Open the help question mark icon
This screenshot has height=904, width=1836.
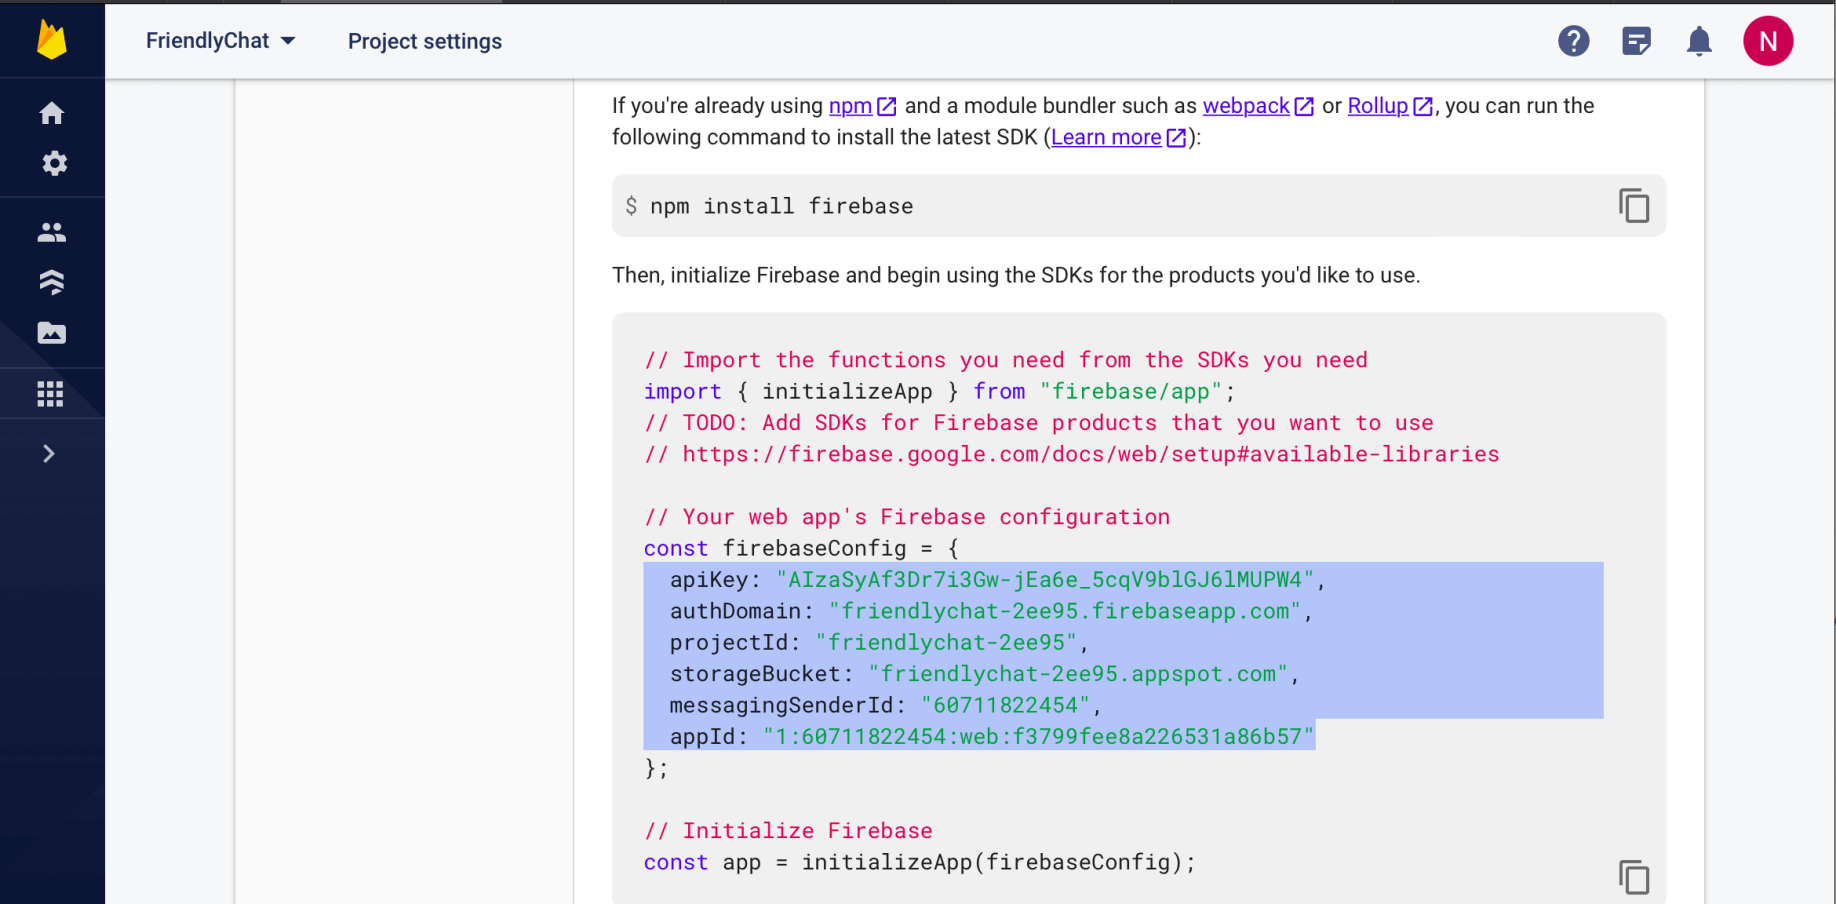pos(1573,41)
